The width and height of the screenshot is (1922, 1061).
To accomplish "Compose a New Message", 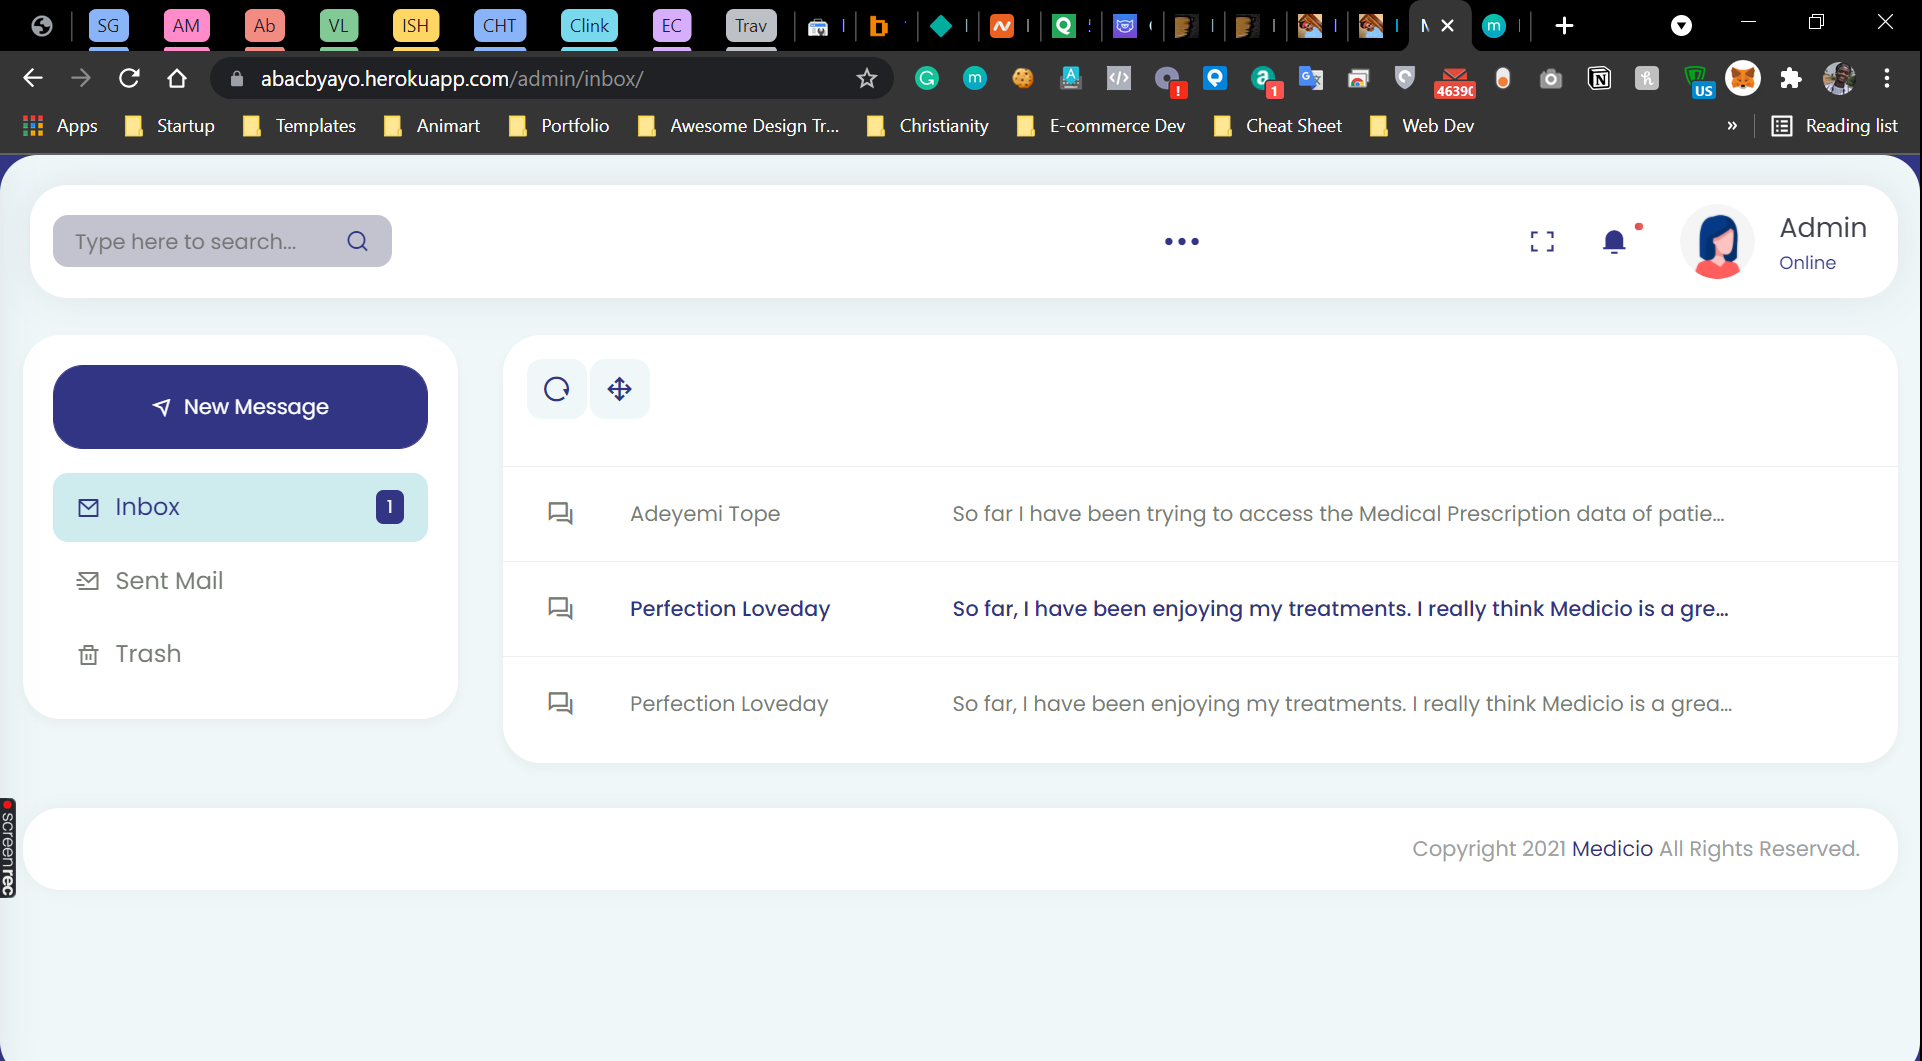I will pos(240,407).
